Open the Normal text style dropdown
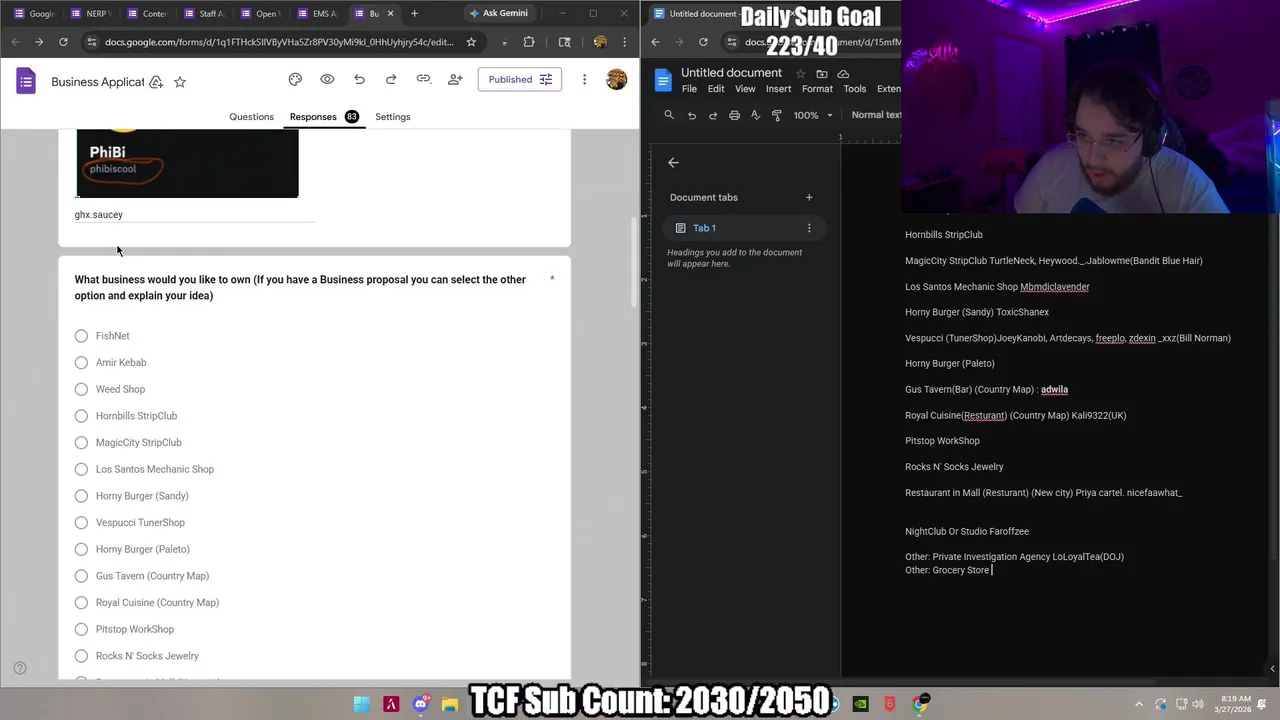 875,115
